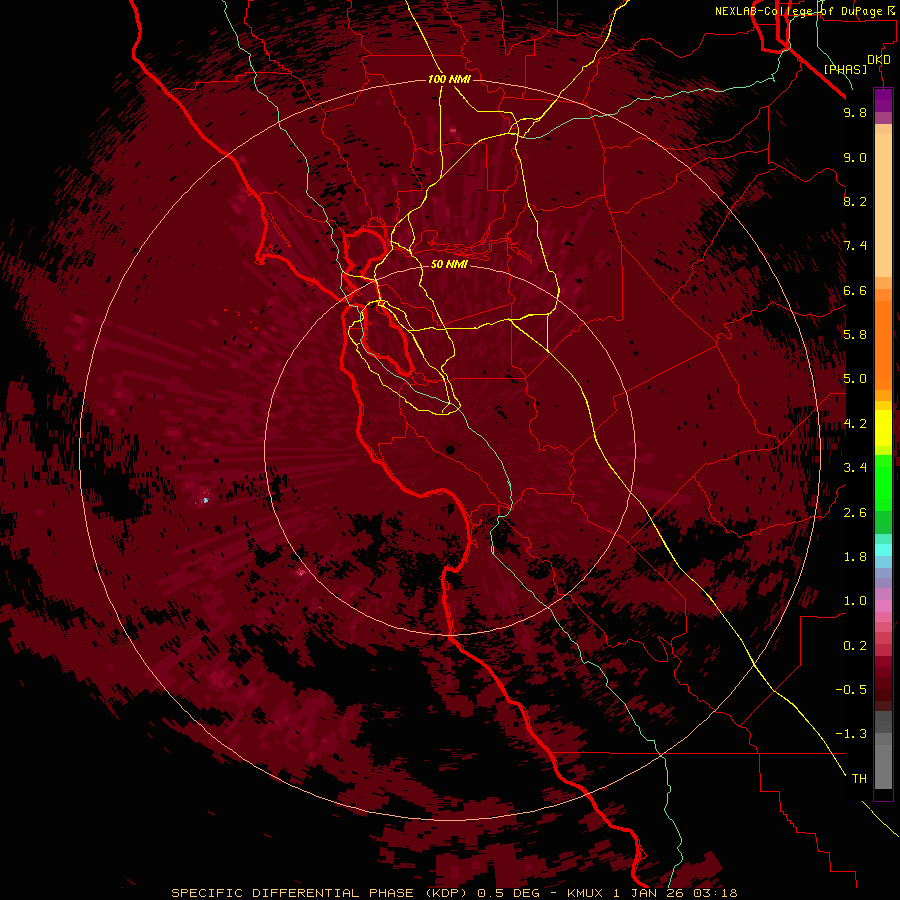The width and height of the screenshot is (900, 900).
Task: Click the 0.5 DEG elevation text in caption
Action: (x=511, y=893)
